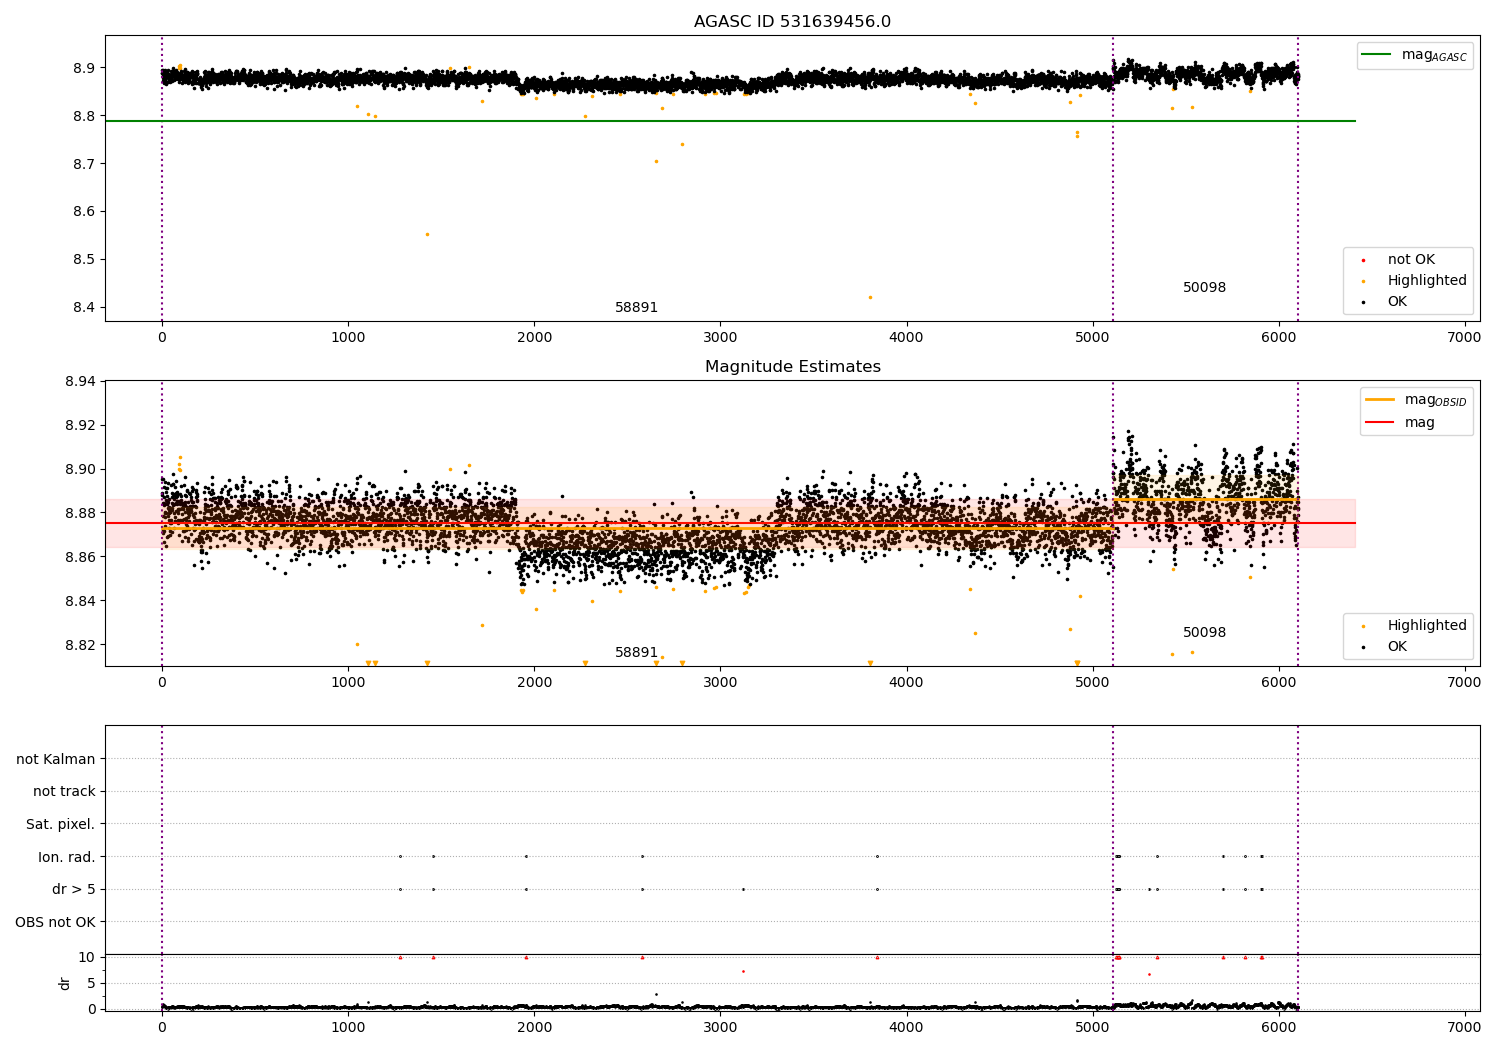Click the 8.88 tick on Magnitude Estimates y-axis
The height and width of the screenshot is (1050, 1500).
(80, 513)
